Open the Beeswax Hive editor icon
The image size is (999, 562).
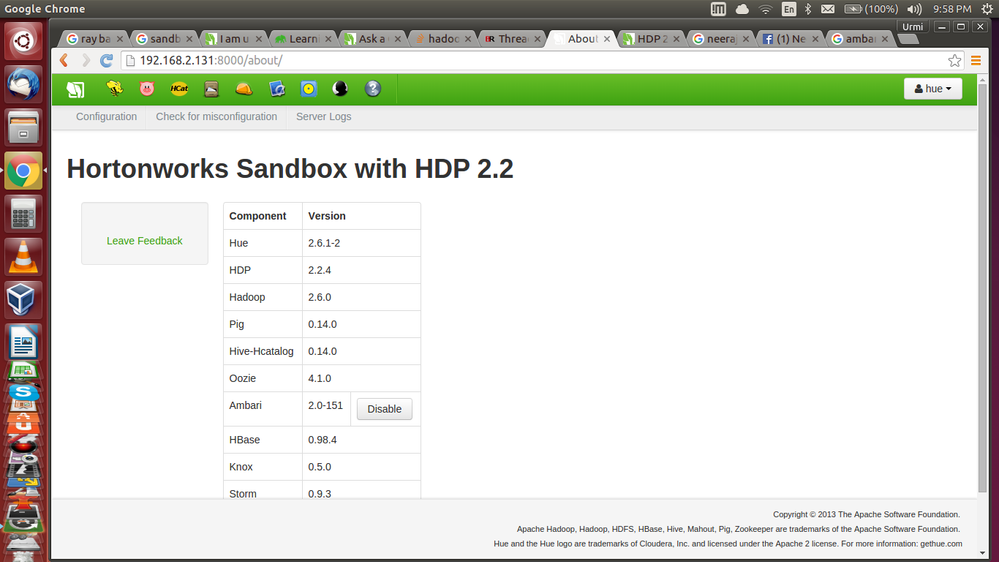point(115,89)
